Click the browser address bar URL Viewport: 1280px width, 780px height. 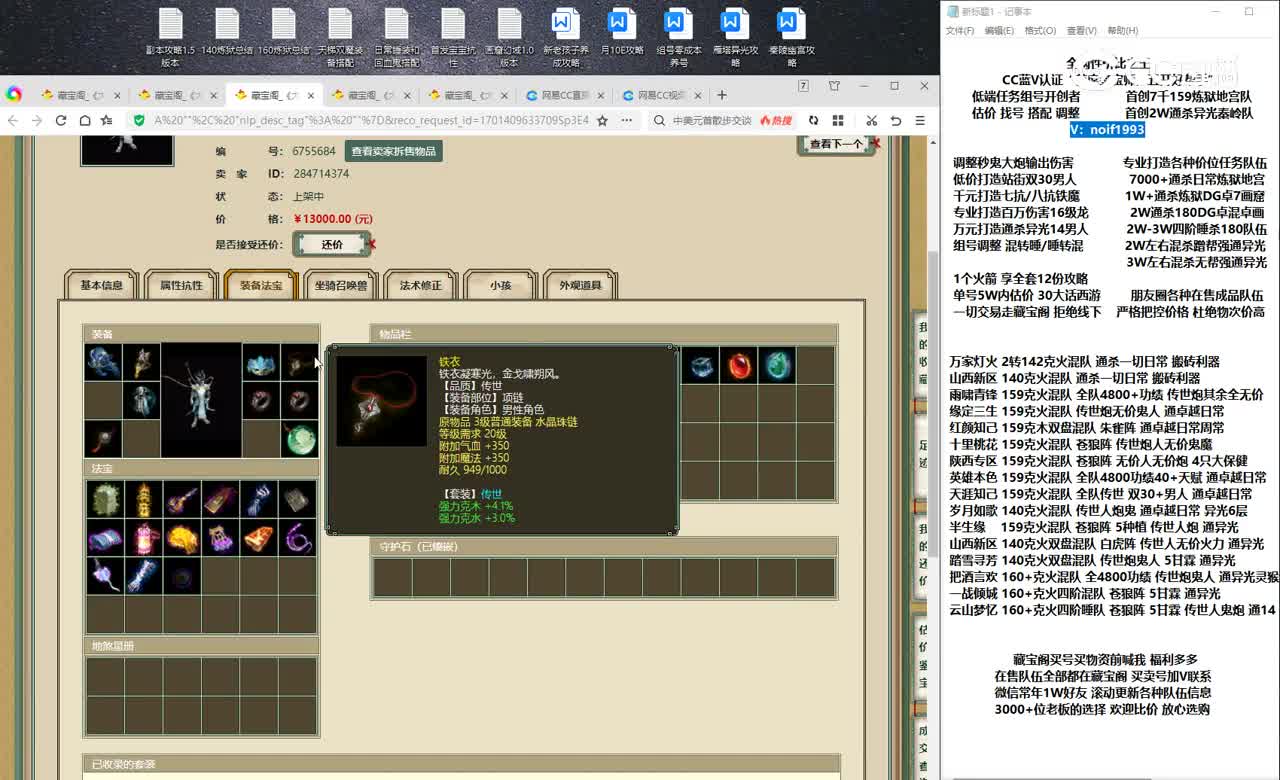click(x=370, y=120)
